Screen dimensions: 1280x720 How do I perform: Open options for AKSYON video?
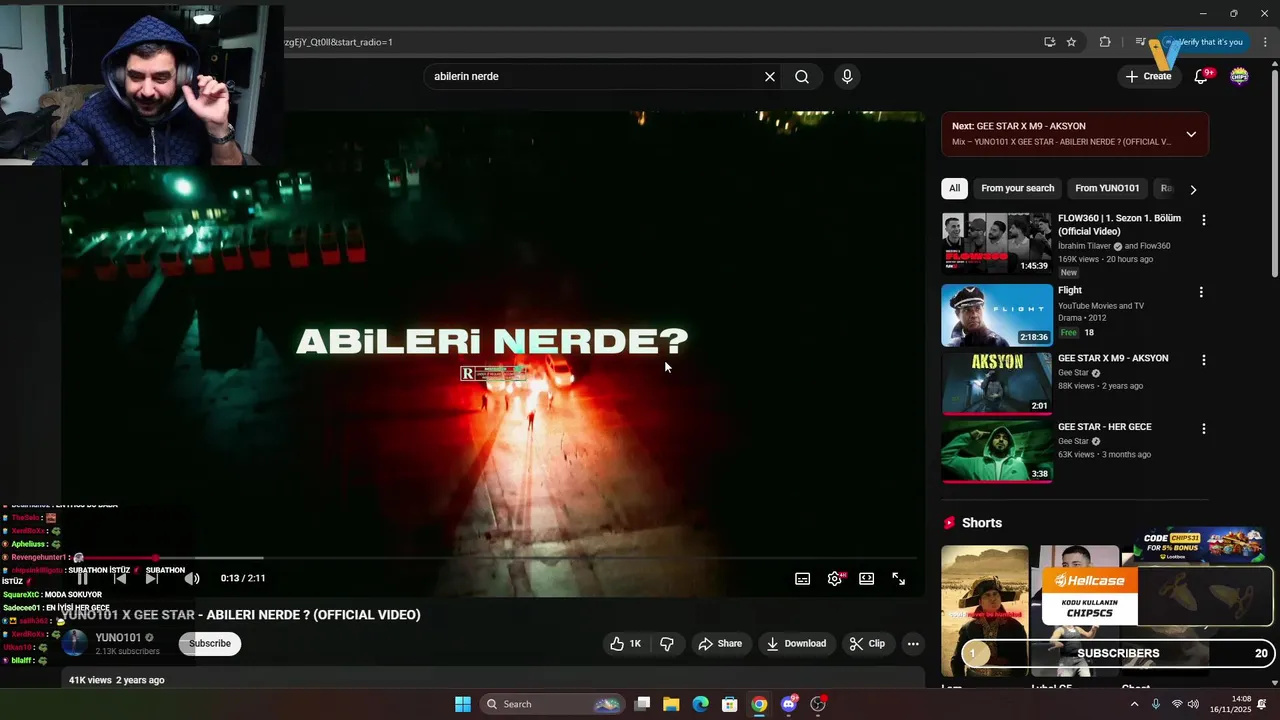[1203, 360]
